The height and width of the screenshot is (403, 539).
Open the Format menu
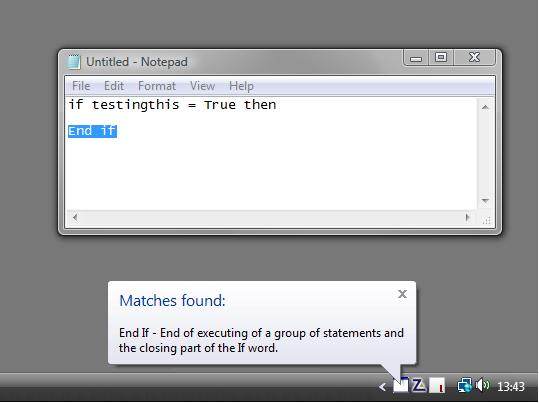pyautogui.click(x=157, y=86)
